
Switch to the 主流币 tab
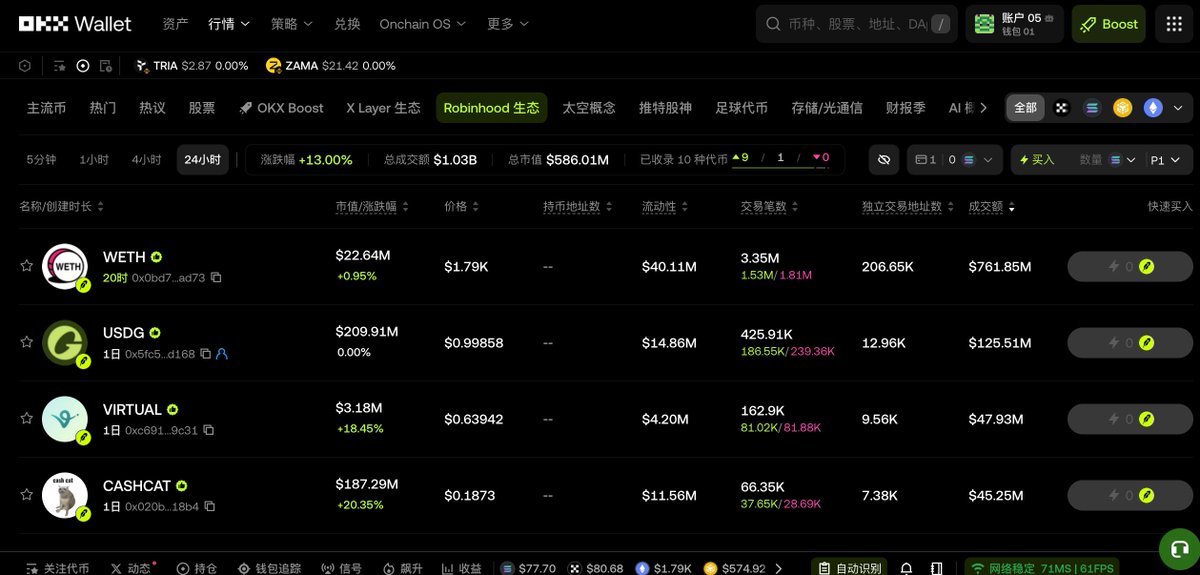pos(46,108)
